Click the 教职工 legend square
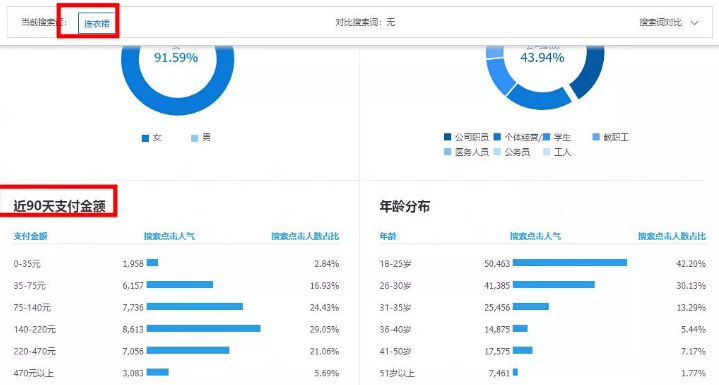The image size is (719, 385). pyautogui.click(x=596, y=137)
